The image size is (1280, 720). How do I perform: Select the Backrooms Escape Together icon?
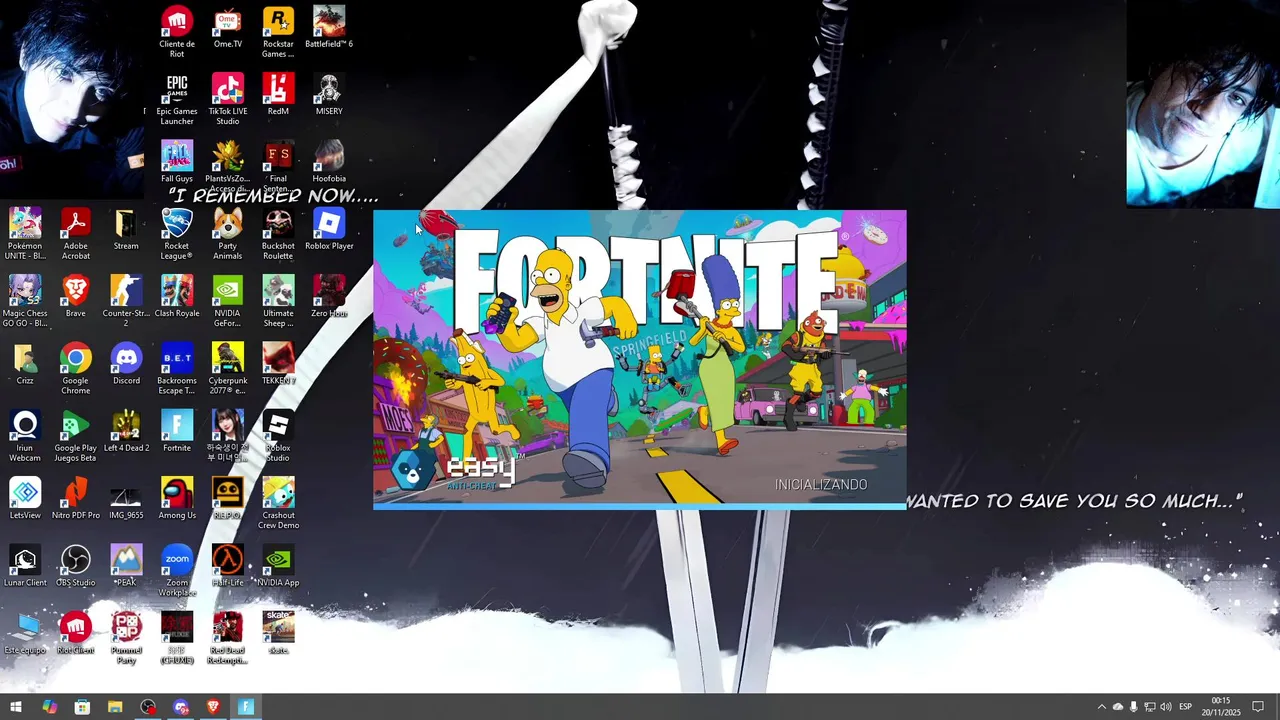click(x=177, y=368)
